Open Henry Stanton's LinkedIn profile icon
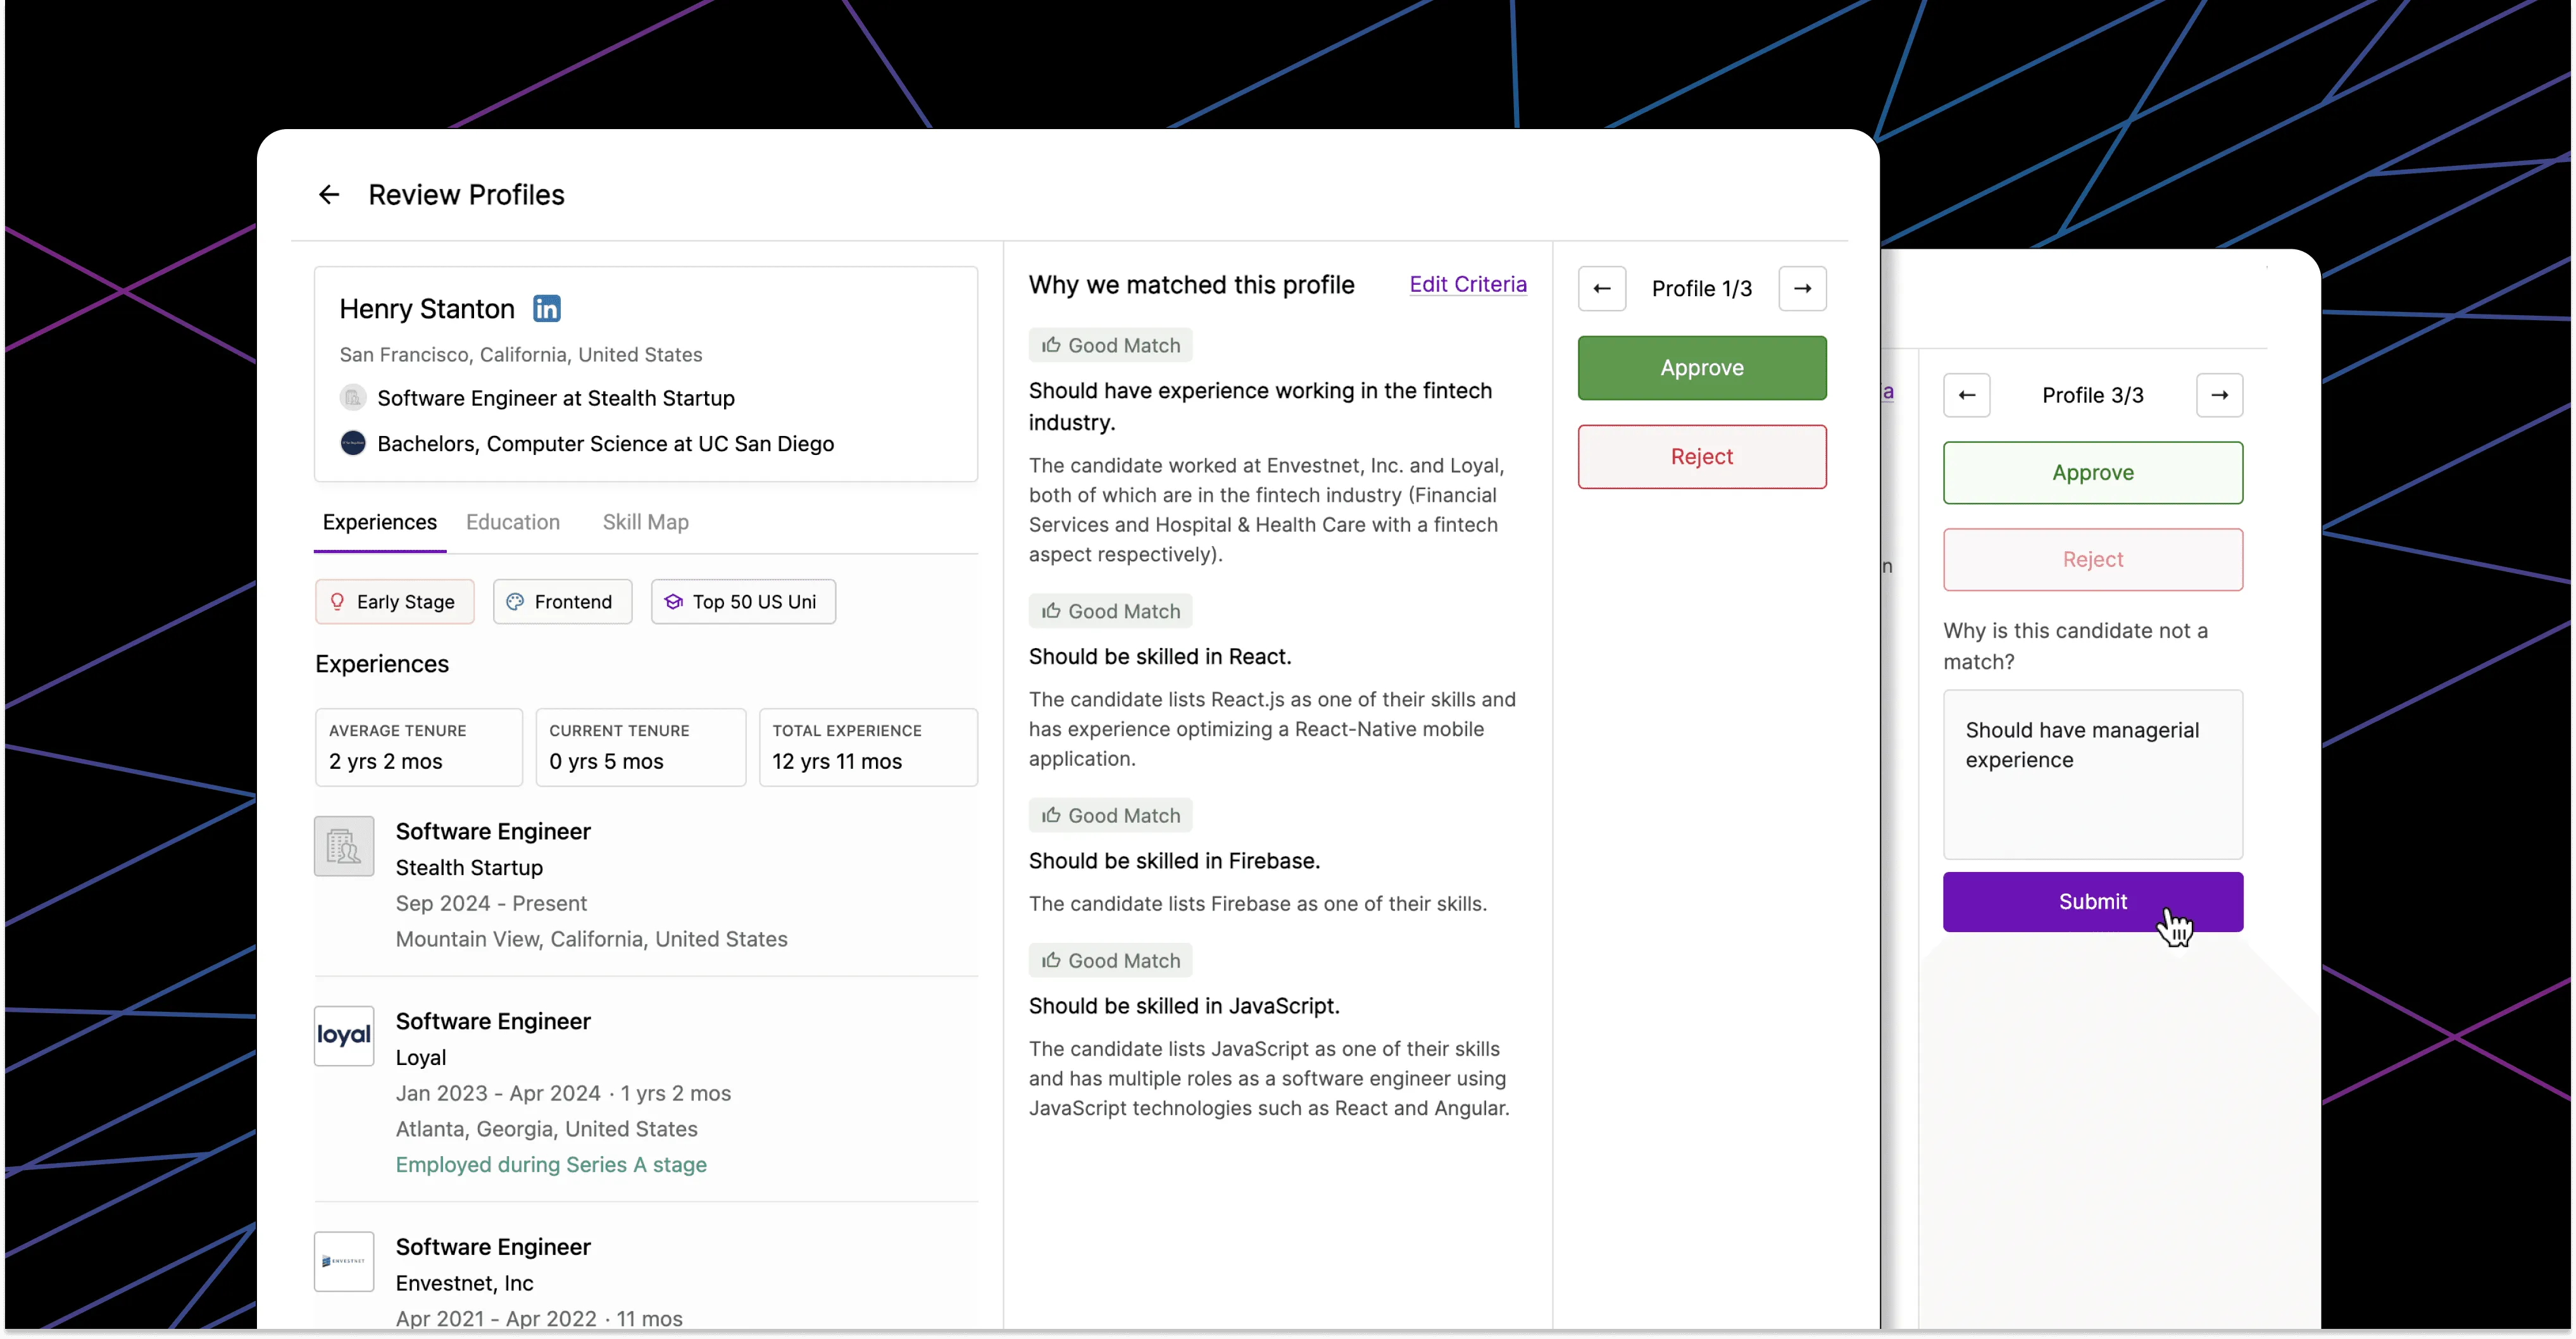The height and width of the screenshot is (1339, 2576). click(x=546, y=309)
